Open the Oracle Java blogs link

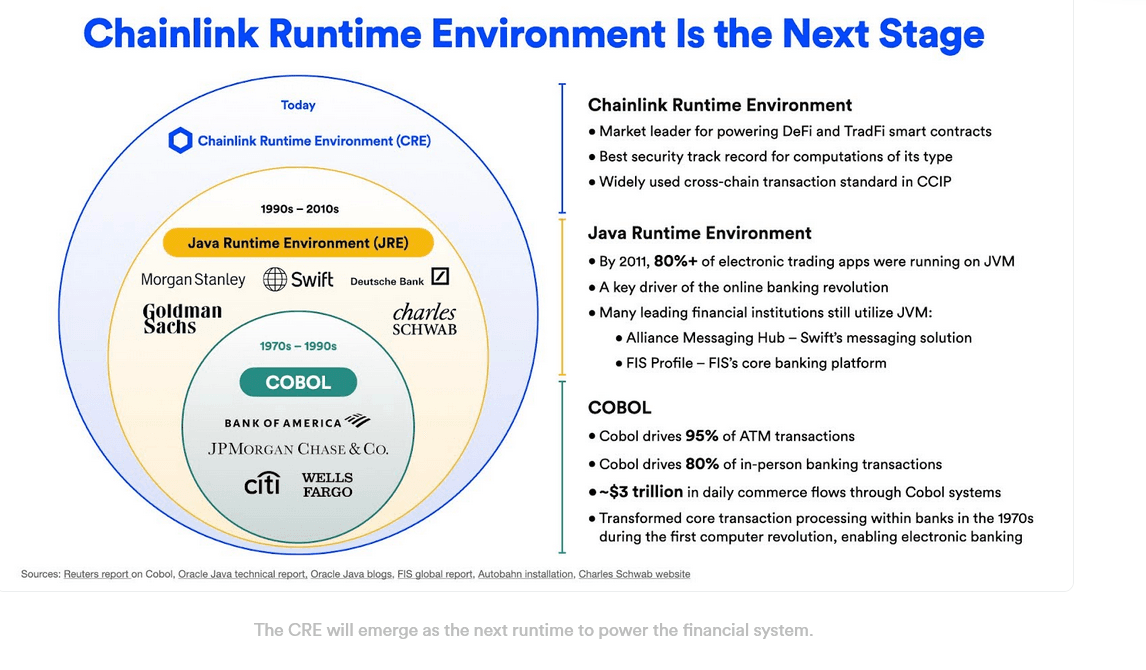[x=351, y=574]
